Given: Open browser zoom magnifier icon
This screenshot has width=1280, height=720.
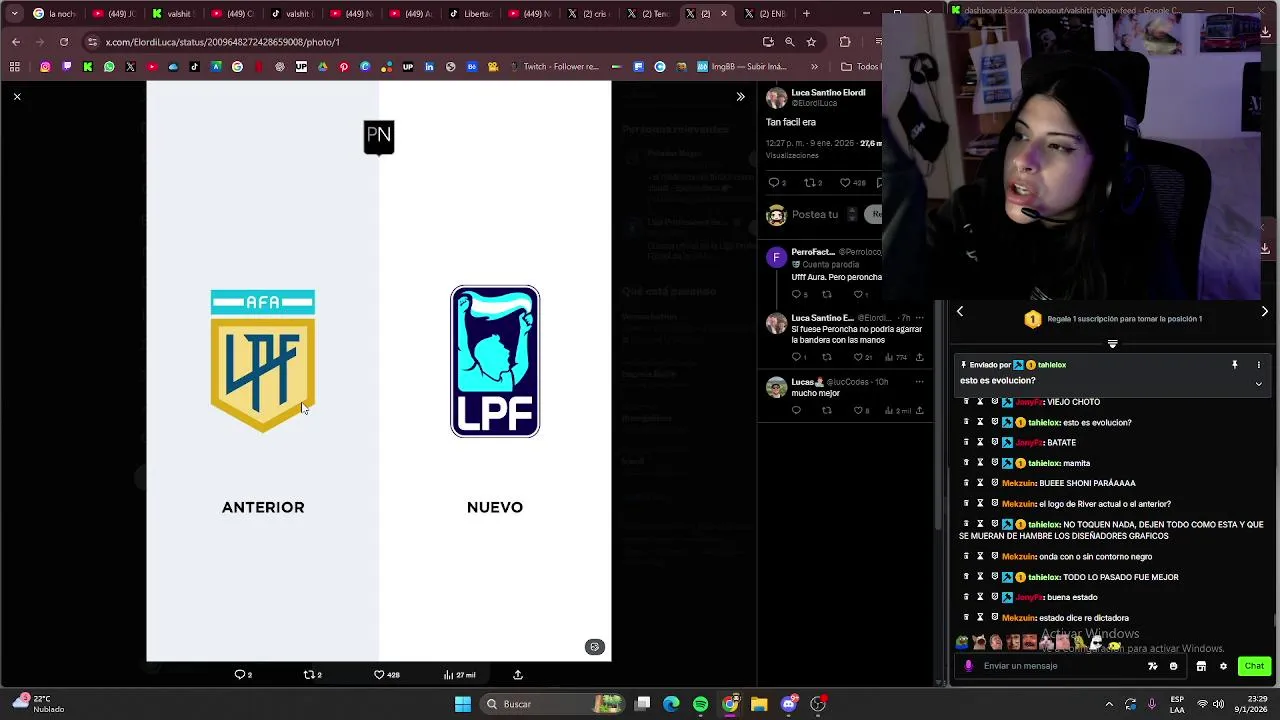Looking at the screenshot, I should tap(789, 42).
